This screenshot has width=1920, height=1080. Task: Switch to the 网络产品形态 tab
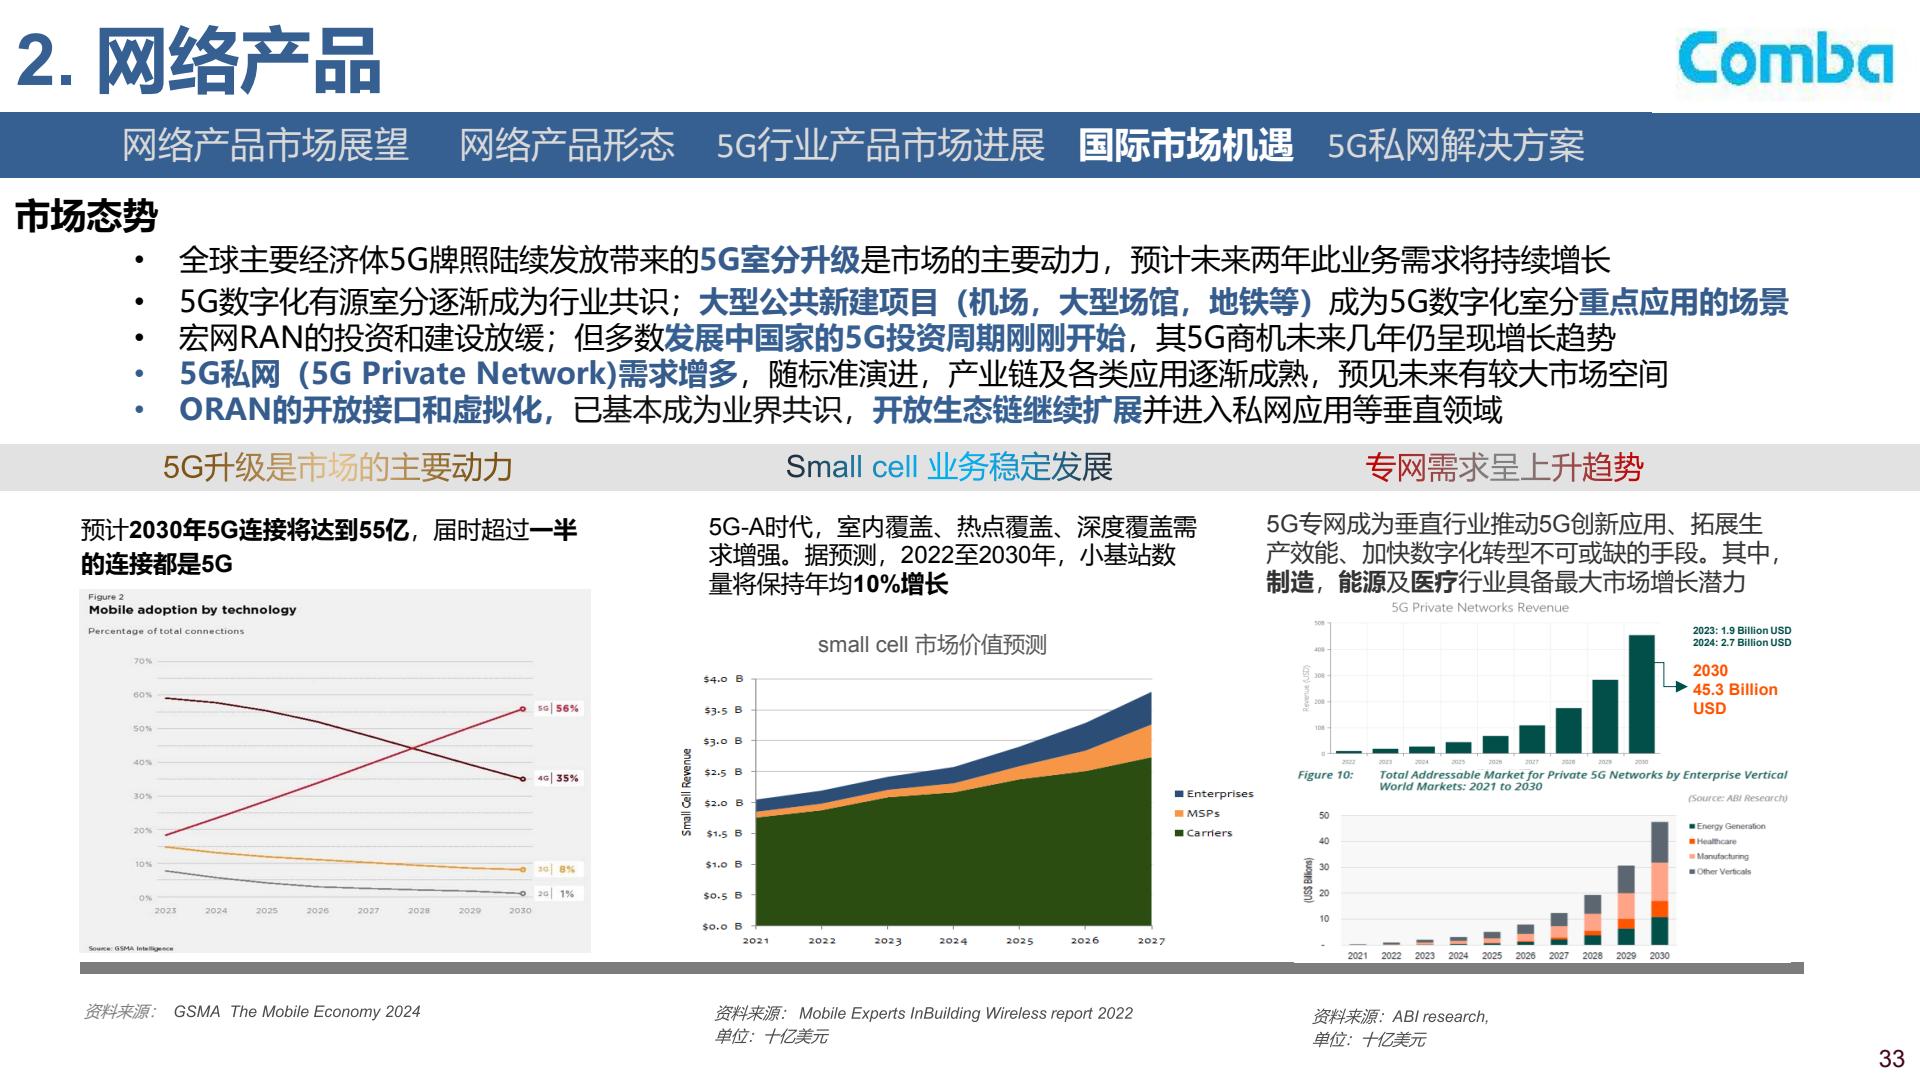(x=567, y=146)
